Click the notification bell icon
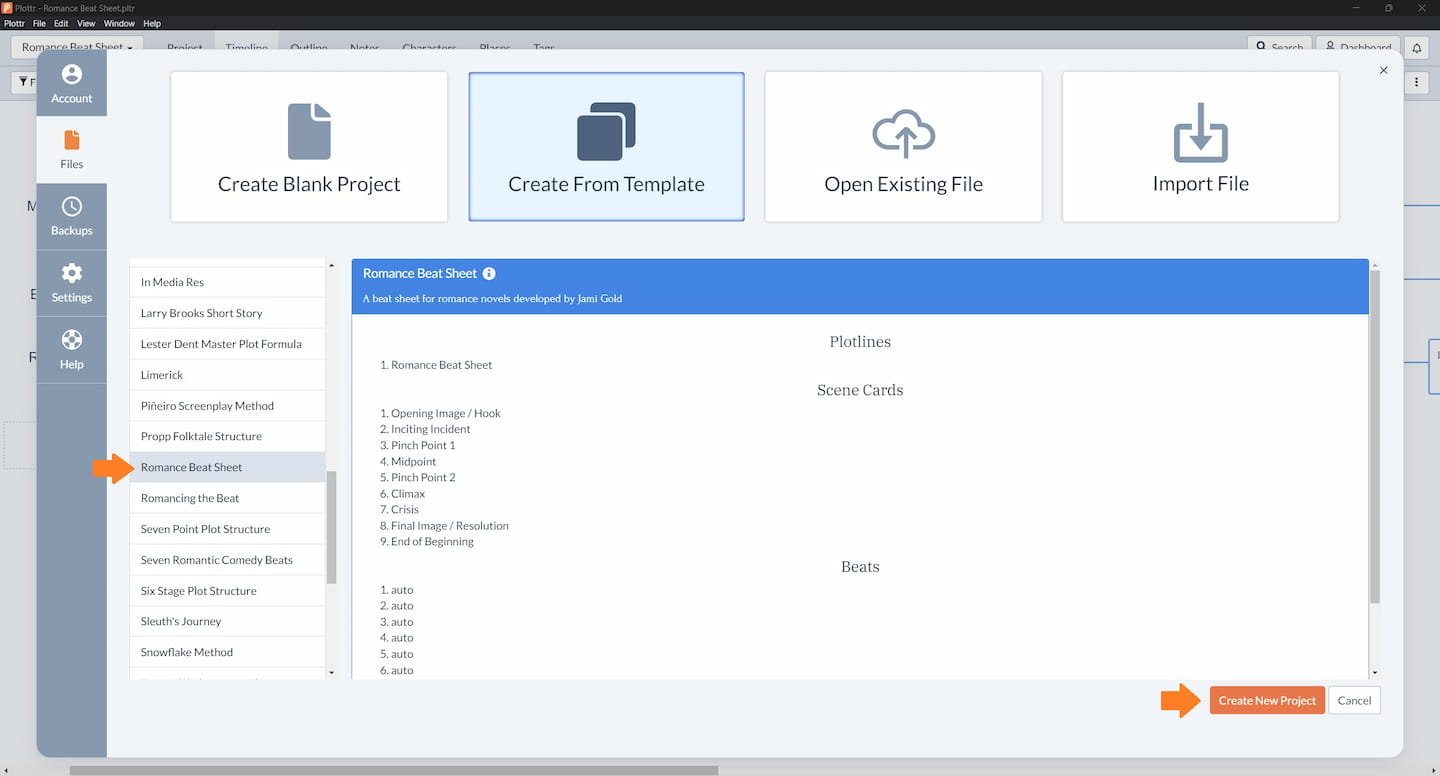The width and height of the screenshot is (1440, 776). click(1416, 48)
